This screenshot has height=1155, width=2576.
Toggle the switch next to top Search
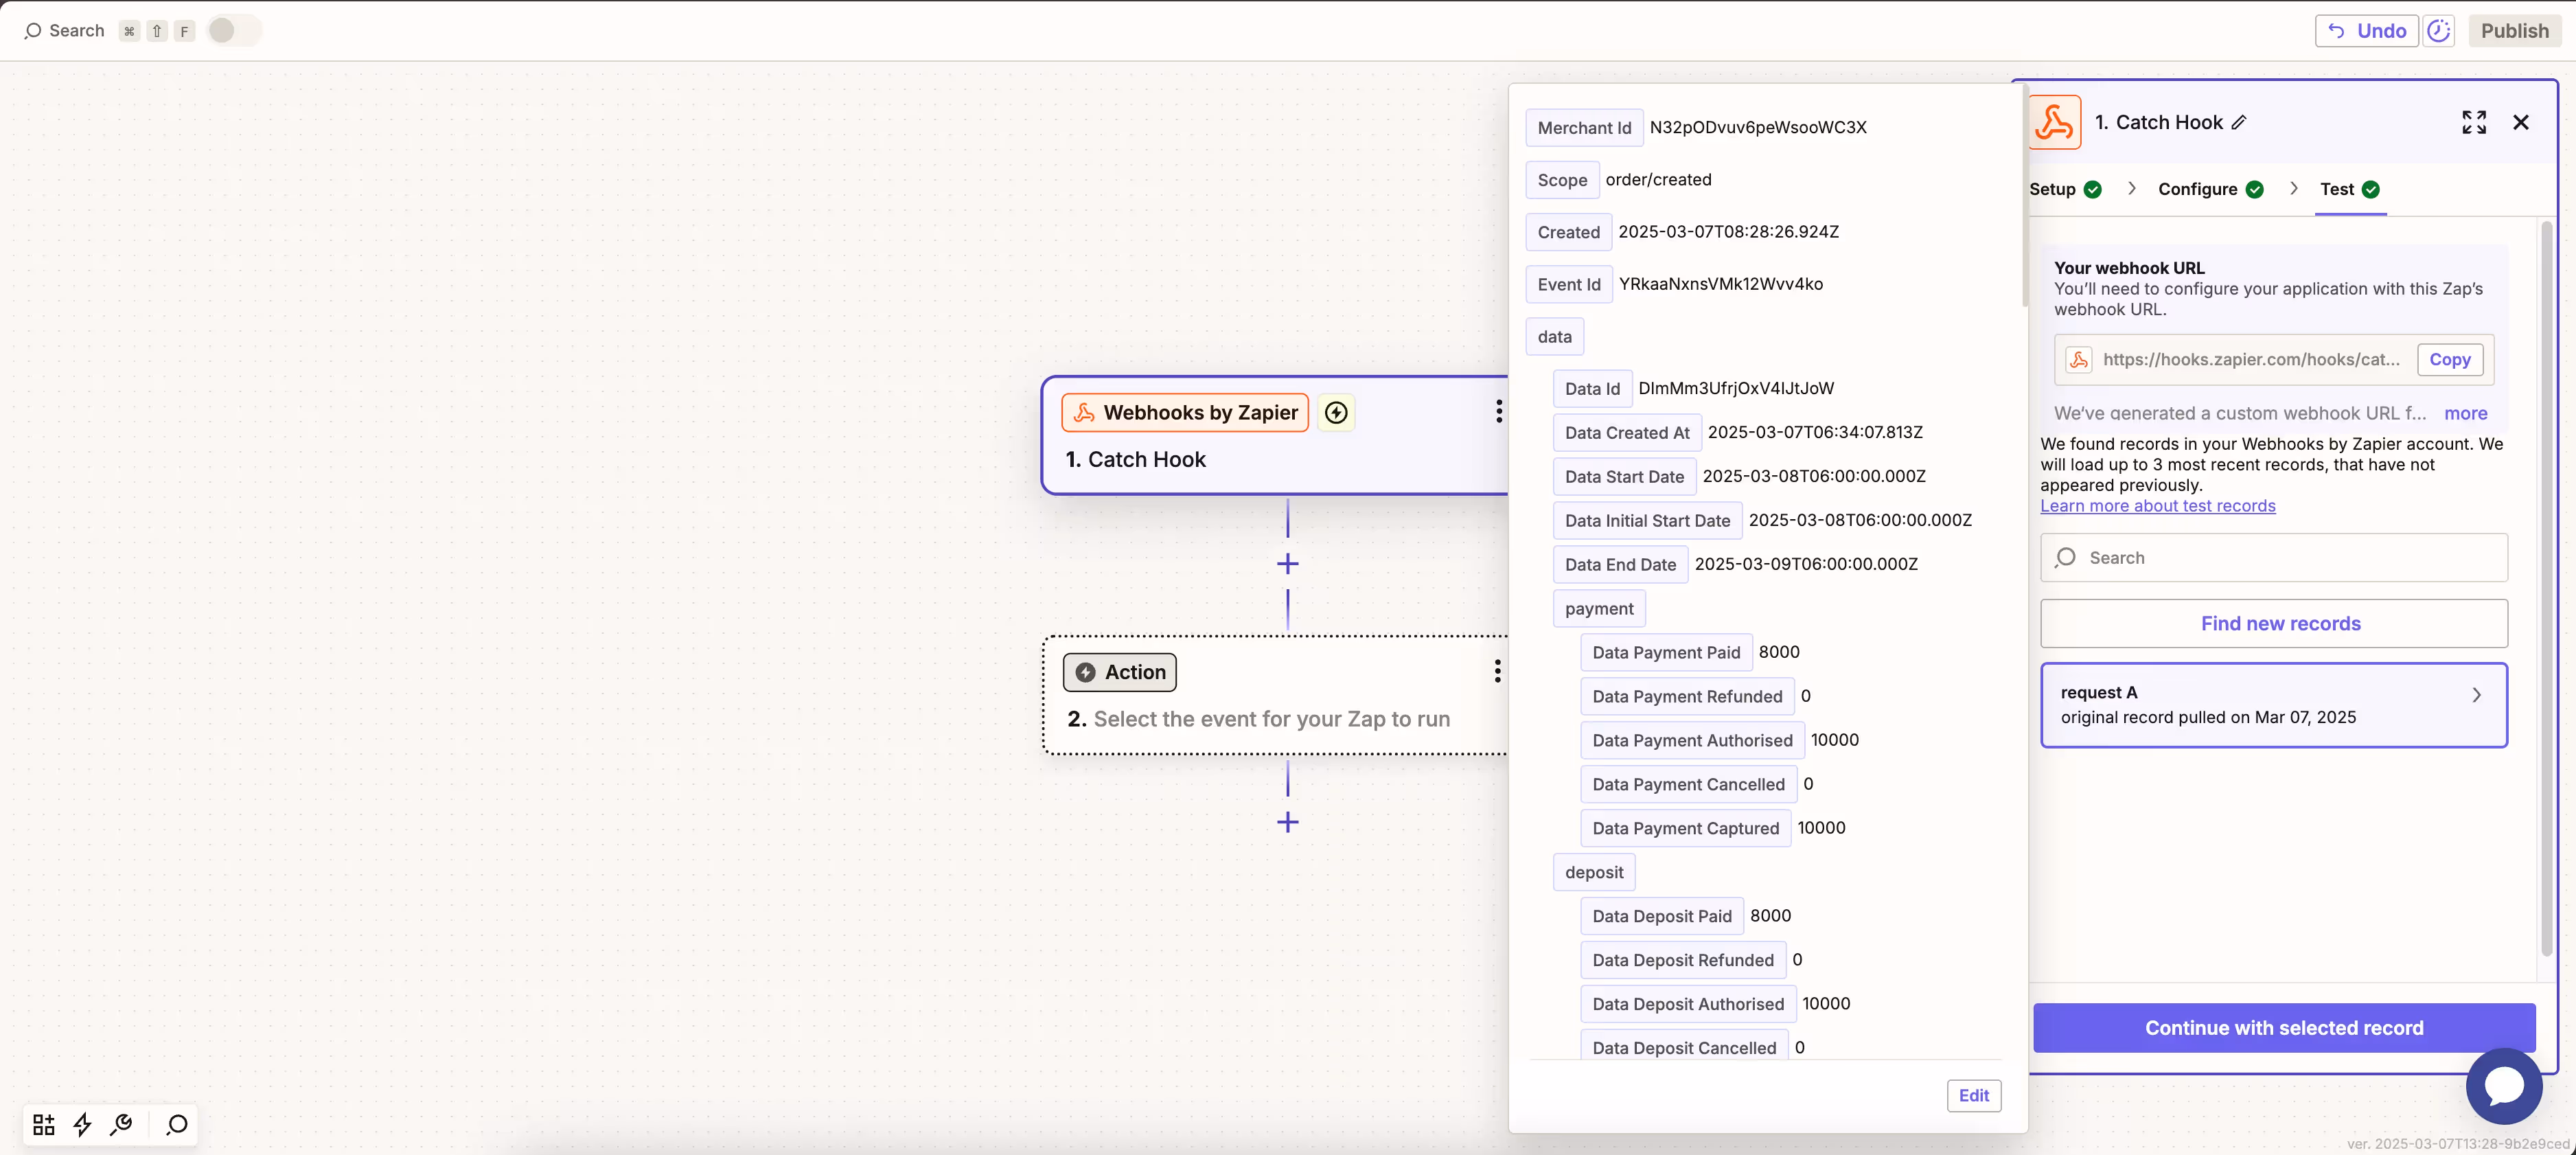click(234, 31)
